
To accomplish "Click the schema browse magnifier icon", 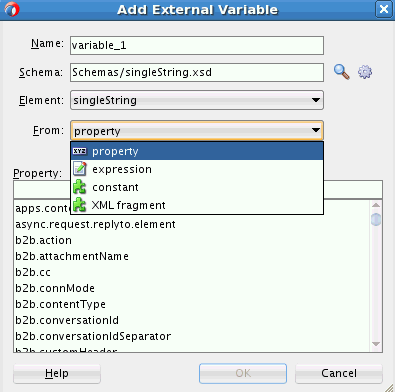I will pyautogui.click(x=341, y=72).
